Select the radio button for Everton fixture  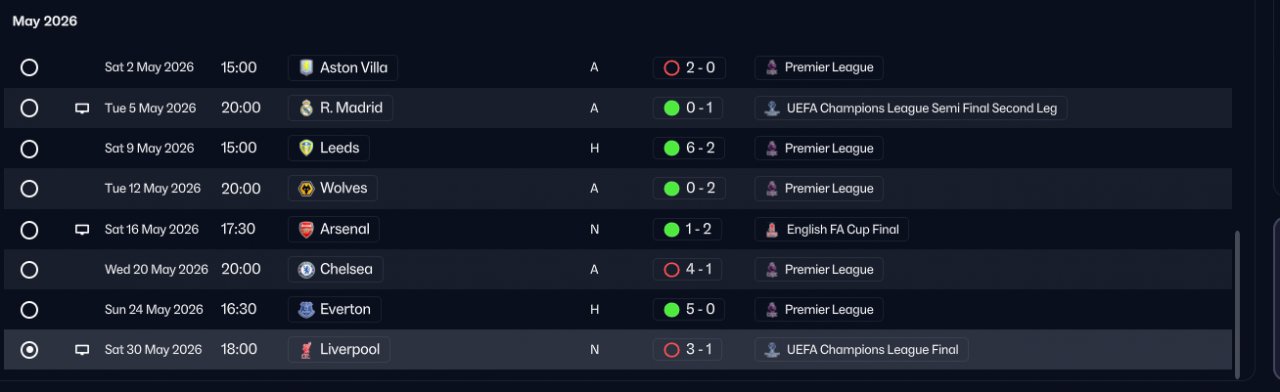[x=29, y=309]
